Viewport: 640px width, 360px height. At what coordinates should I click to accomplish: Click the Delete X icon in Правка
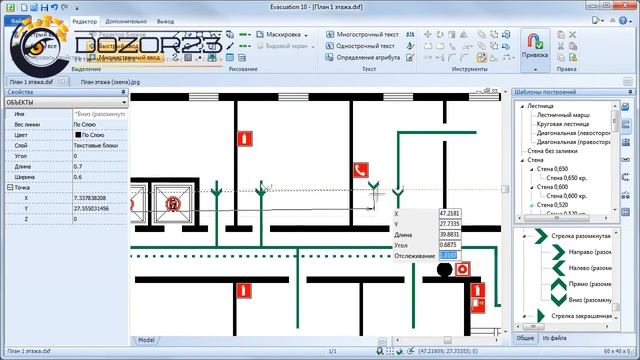(x=573, y=35)
